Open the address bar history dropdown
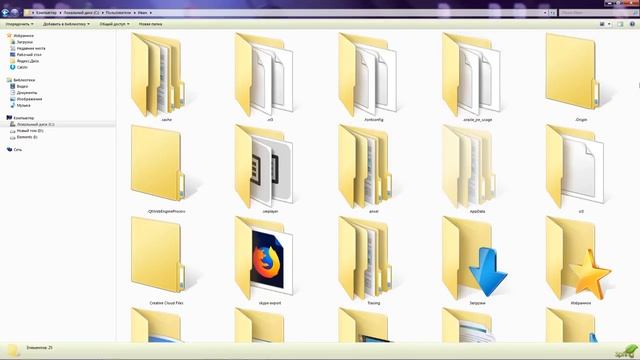This screenshot has width=640, height=360. (545, 13)
